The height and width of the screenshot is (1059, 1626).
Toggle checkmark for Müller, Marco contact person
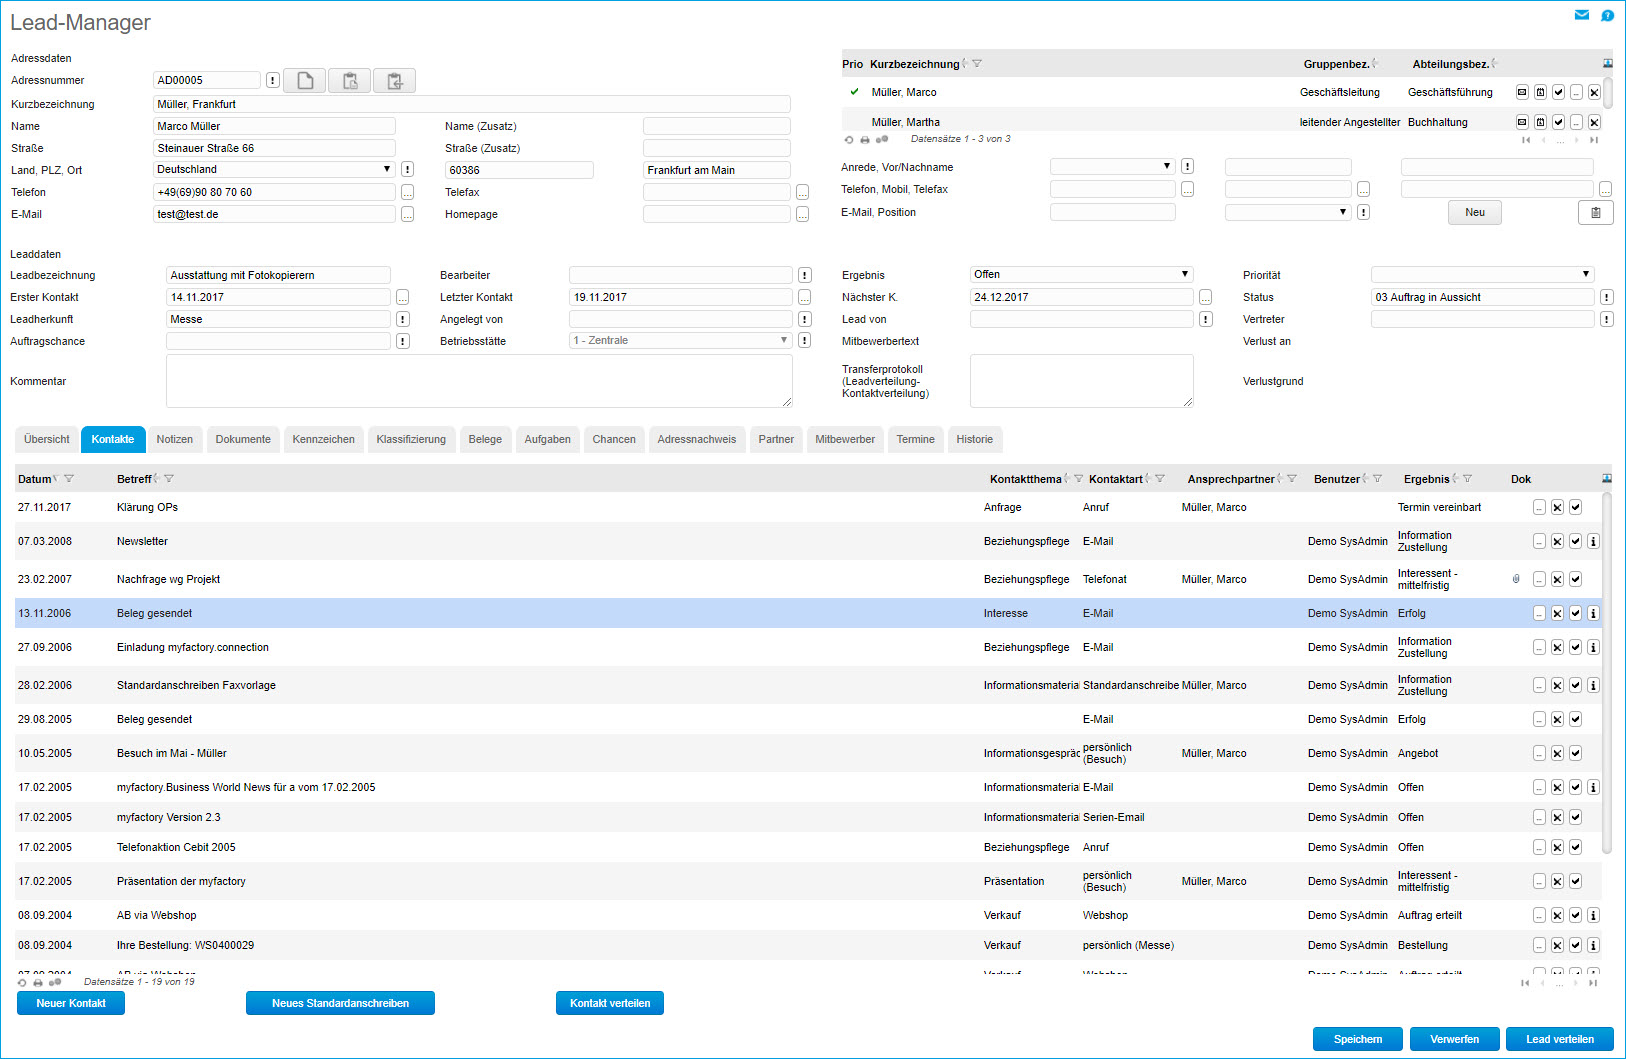click(1558, 92)
